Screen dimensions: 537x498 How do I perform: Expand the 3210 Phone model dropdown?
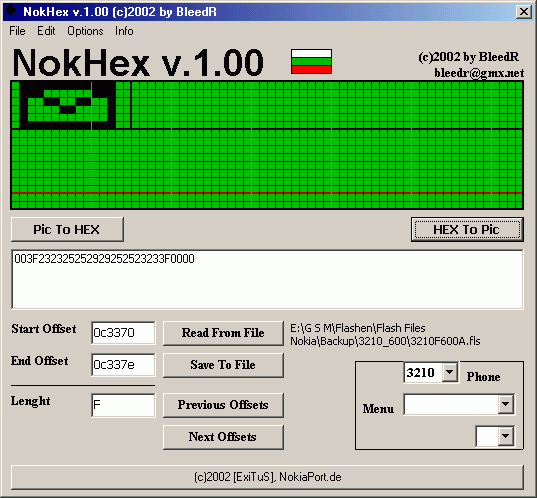450,372
